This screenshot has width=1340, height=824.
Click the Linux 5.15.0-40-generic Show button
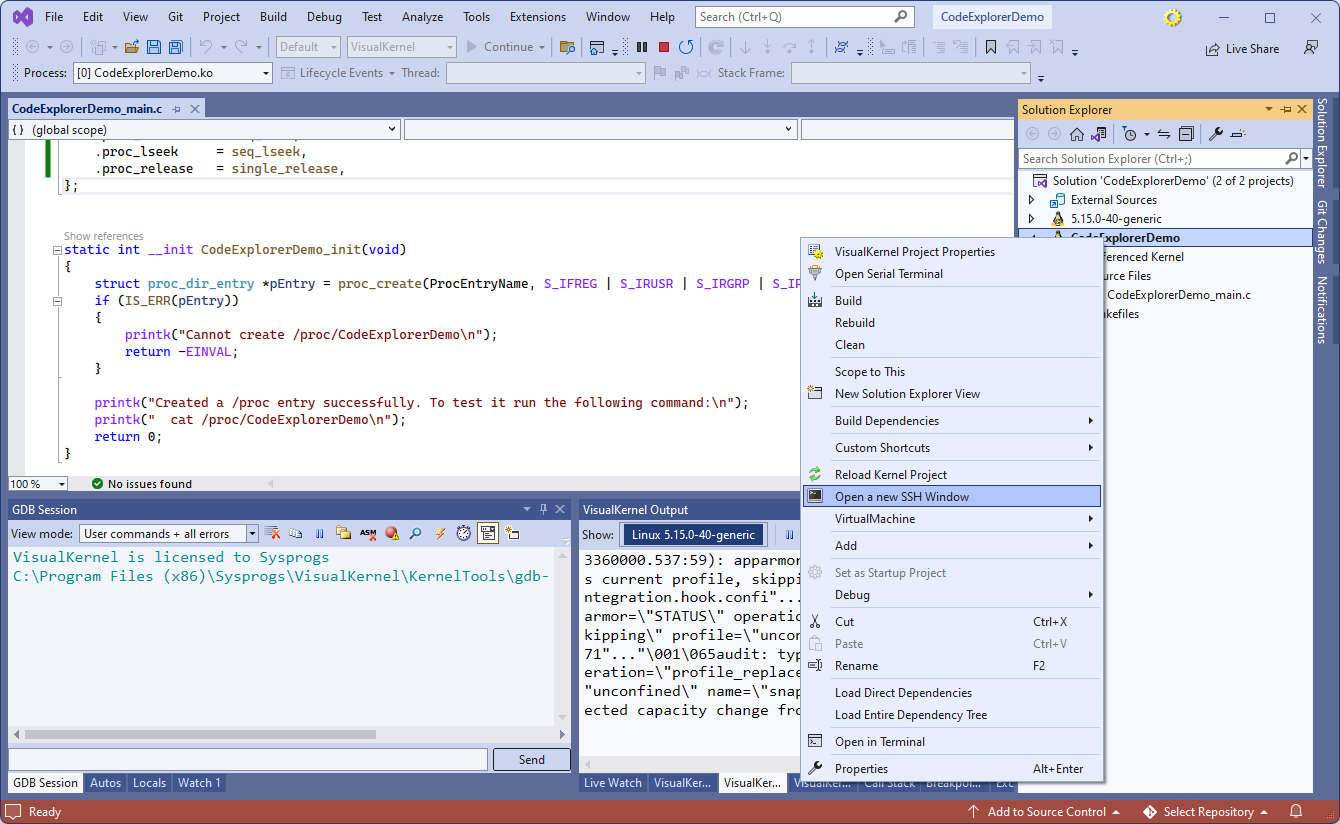coord(693,534)
